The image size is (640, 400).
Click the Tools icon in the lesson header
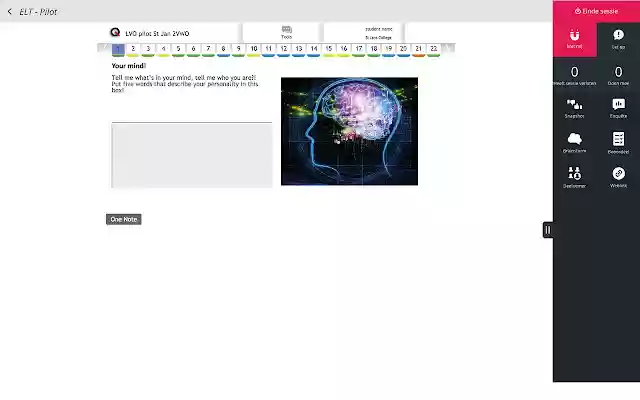click(287, 32)
